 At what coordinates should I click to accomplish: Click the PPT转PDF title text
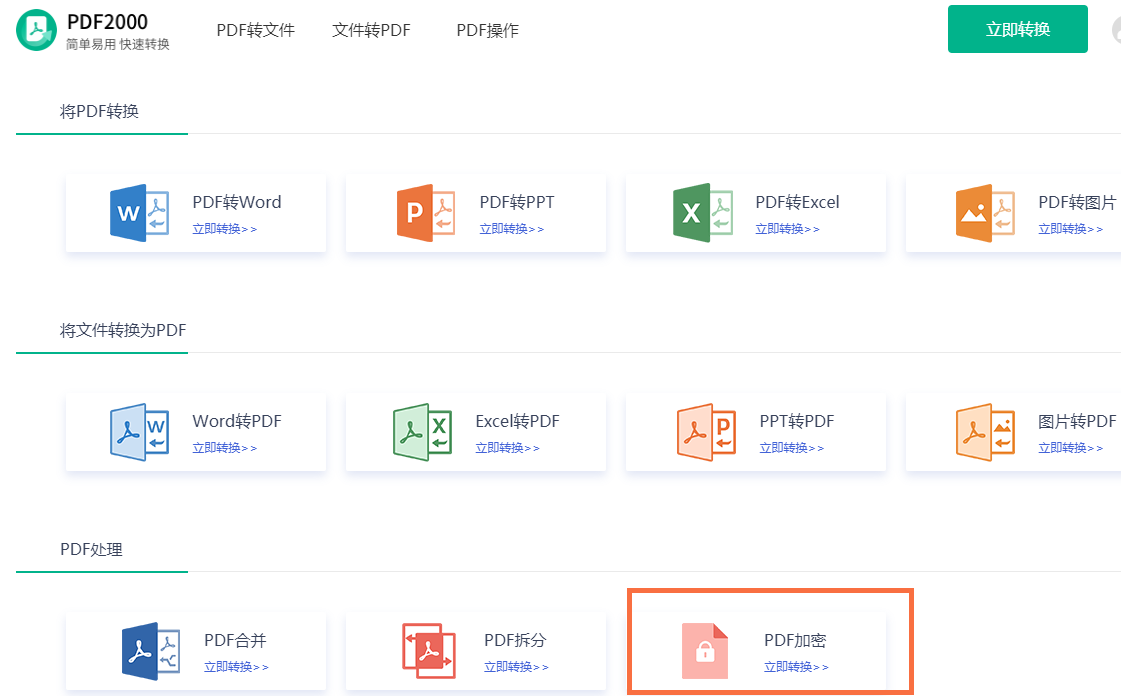coord(797,422)
